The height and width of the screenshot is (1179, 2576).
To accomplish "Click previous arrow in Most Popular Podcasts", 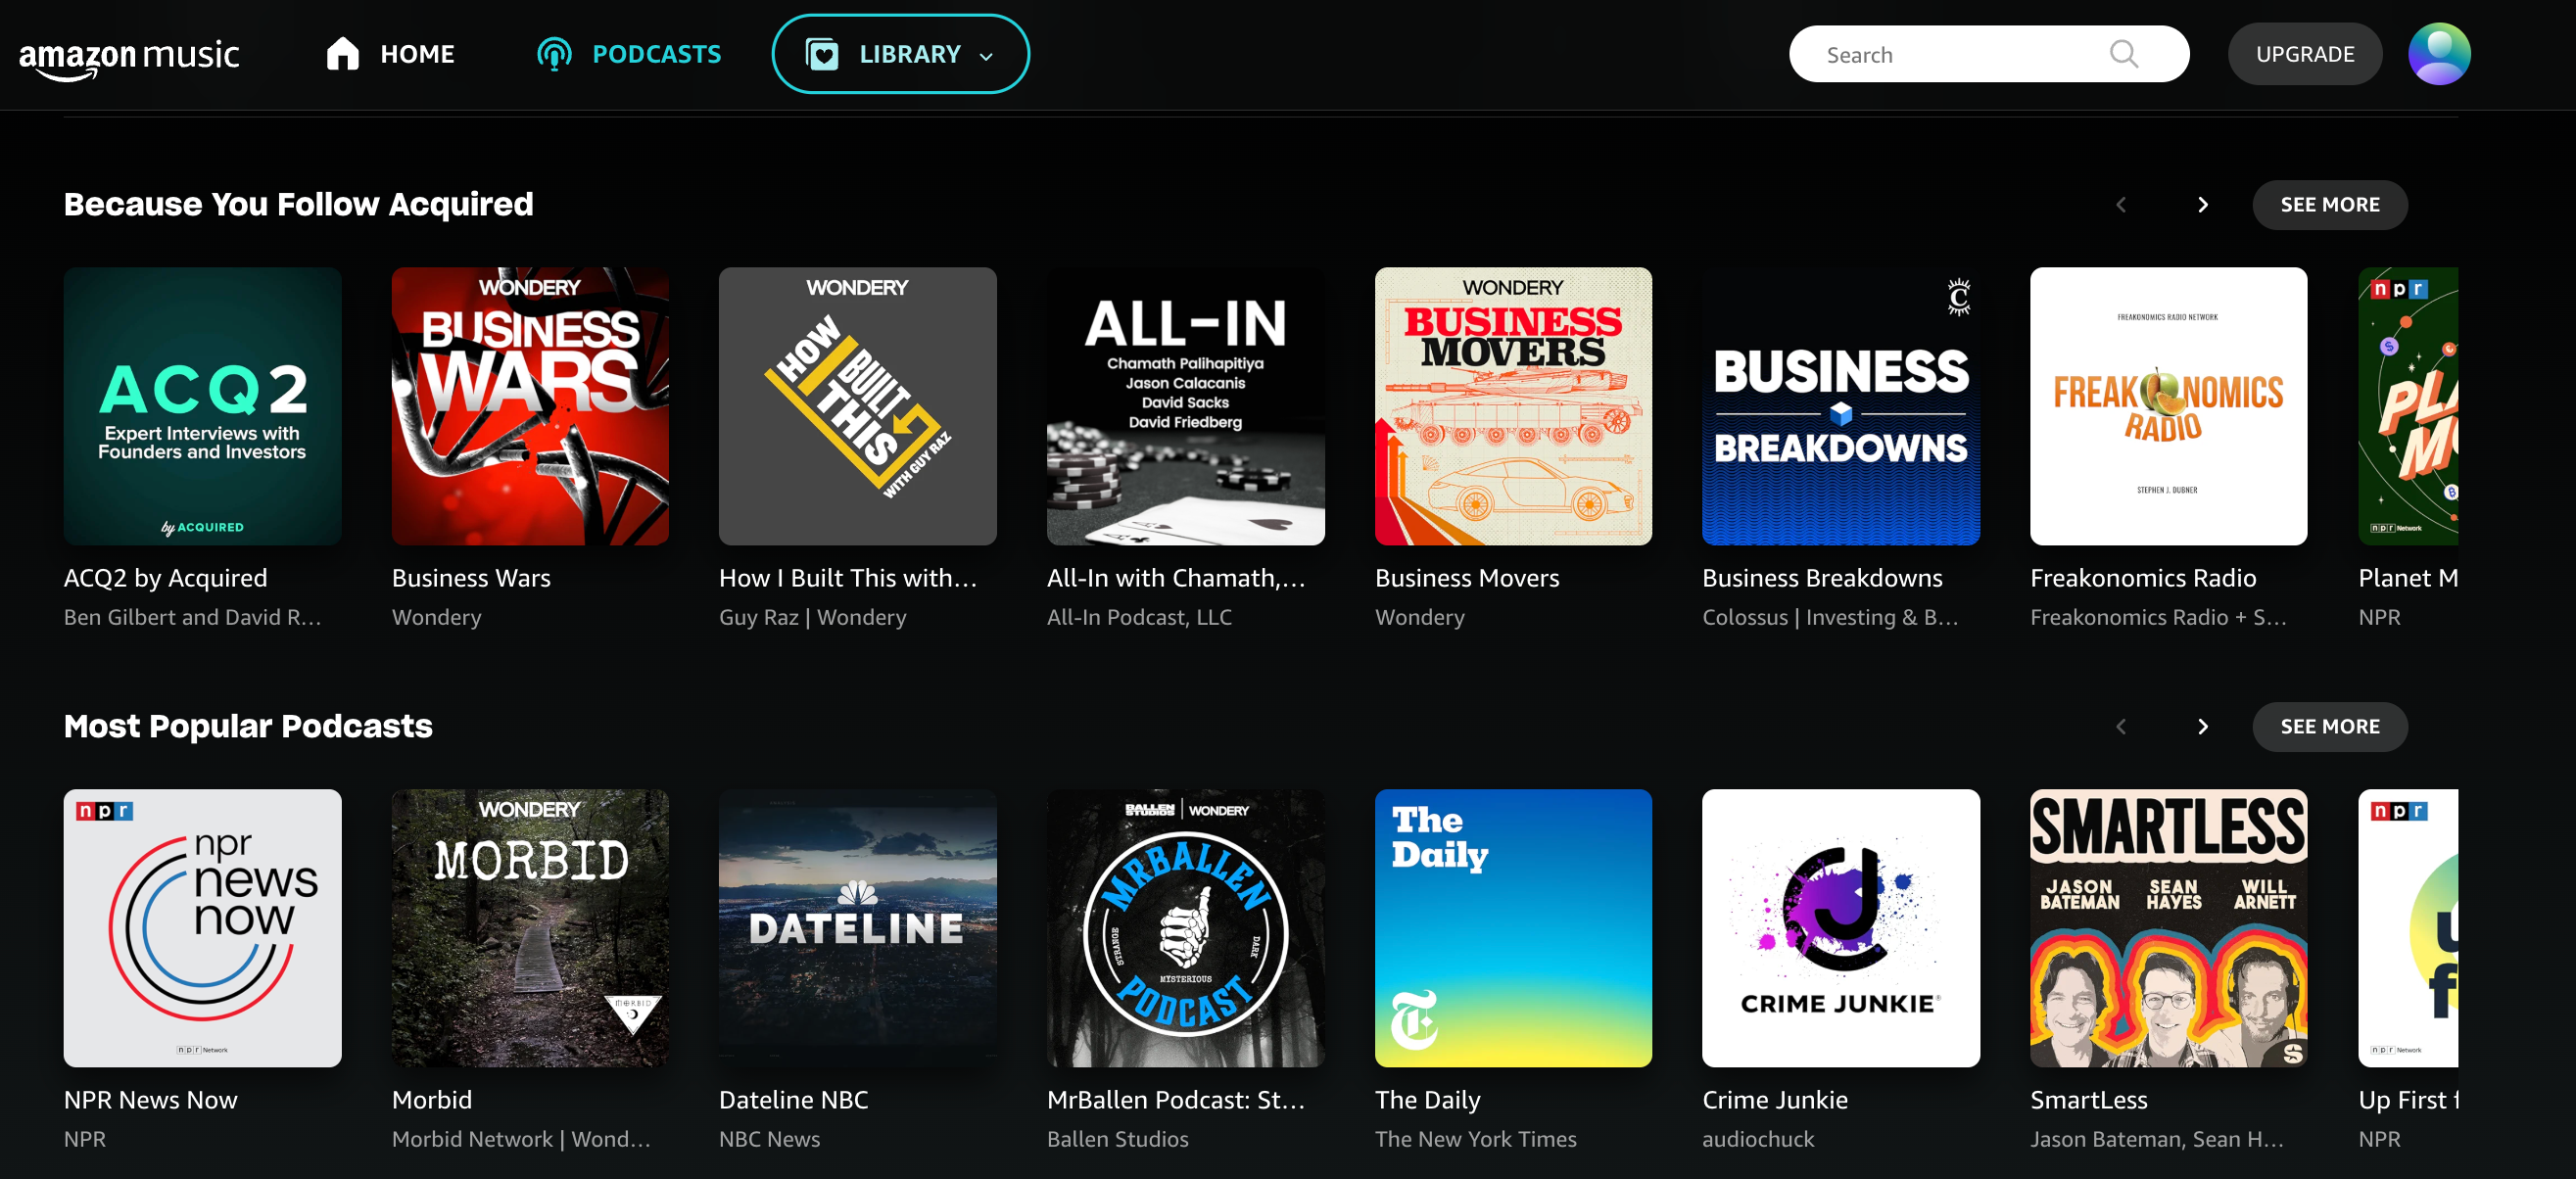I will coord(2121,727).
